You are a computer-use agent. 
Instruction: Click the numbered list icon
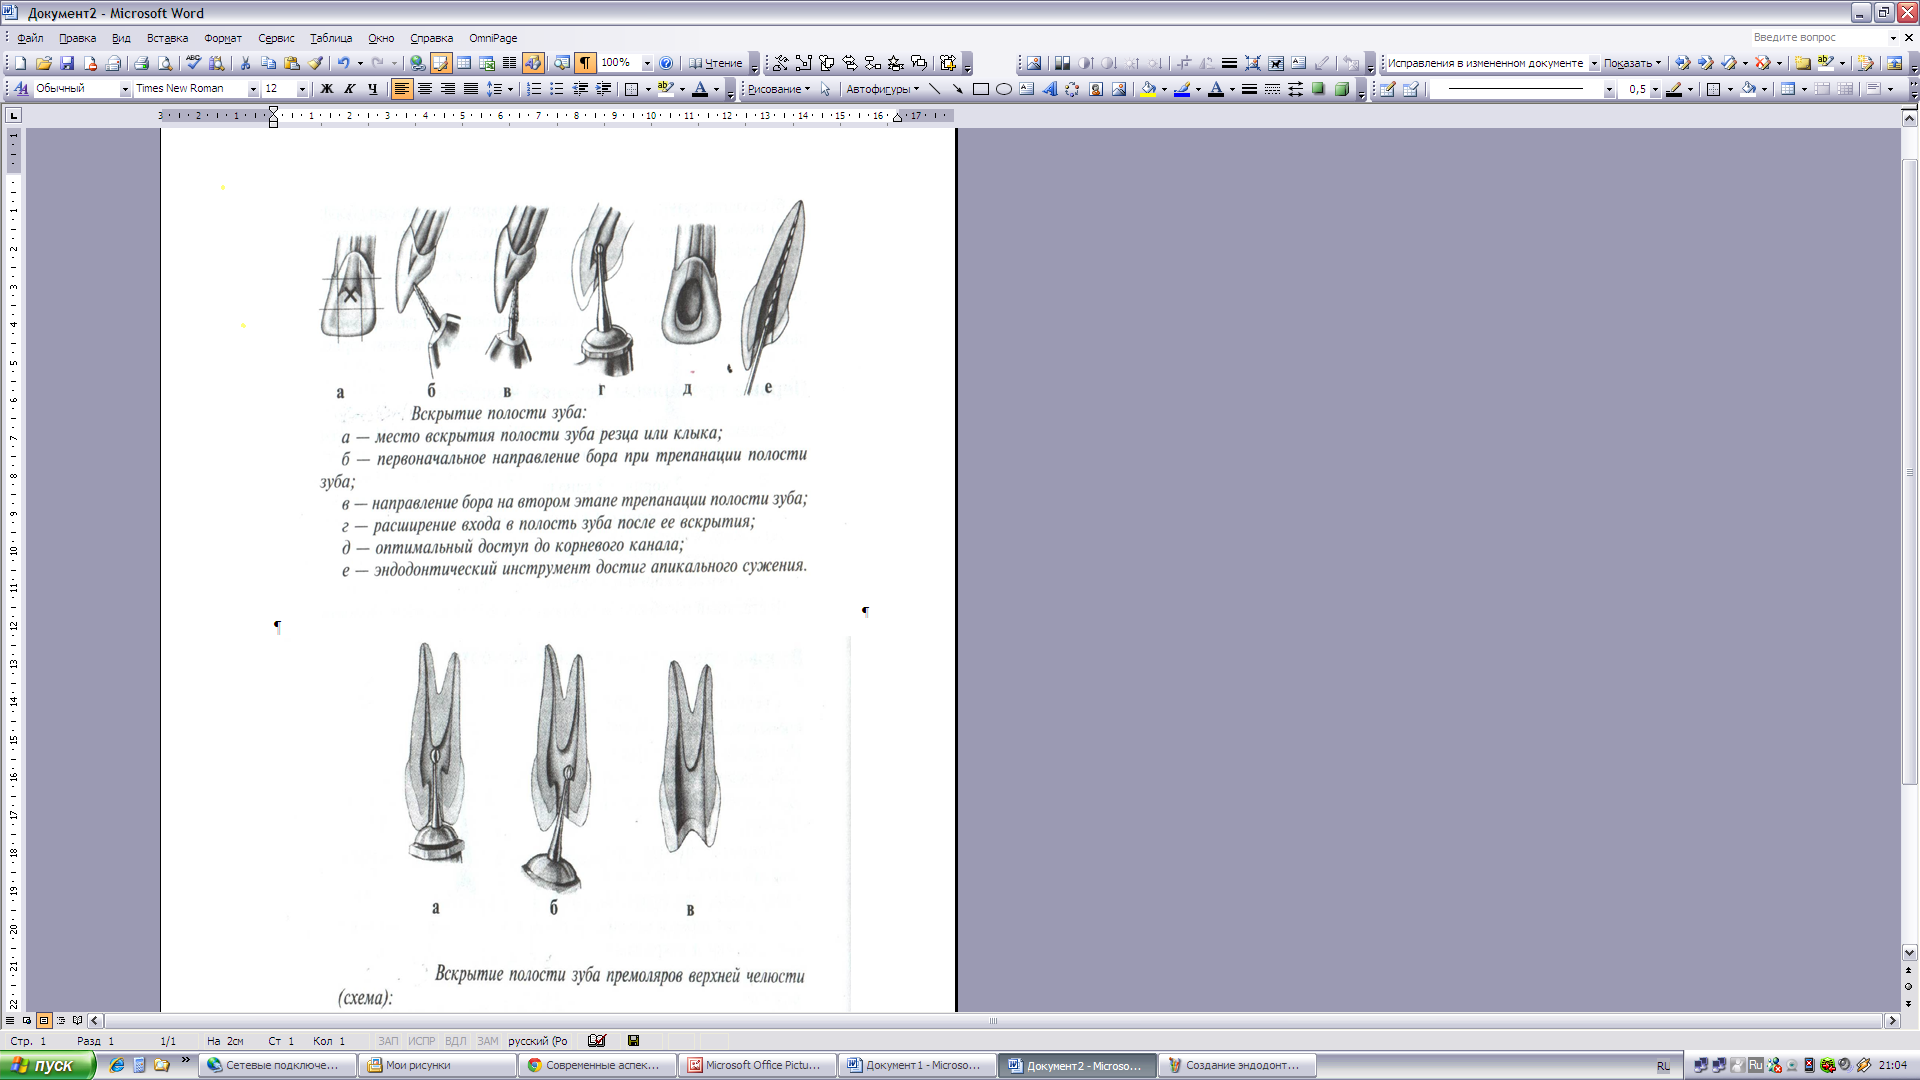[534, 89]
